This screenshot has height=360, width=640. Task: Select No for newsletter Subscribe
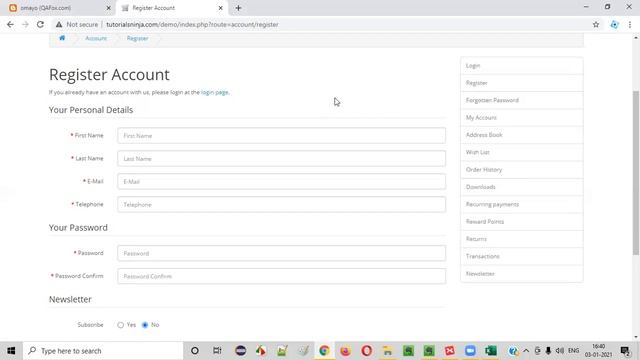145,325
